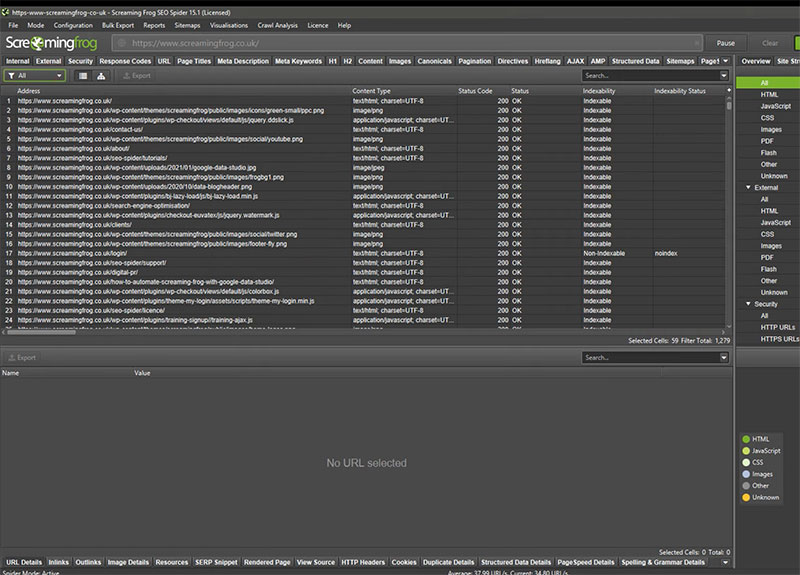Open the Rendered Page bottom tab
Viewport: 800px width, 575px height.
tap(267, 562)
